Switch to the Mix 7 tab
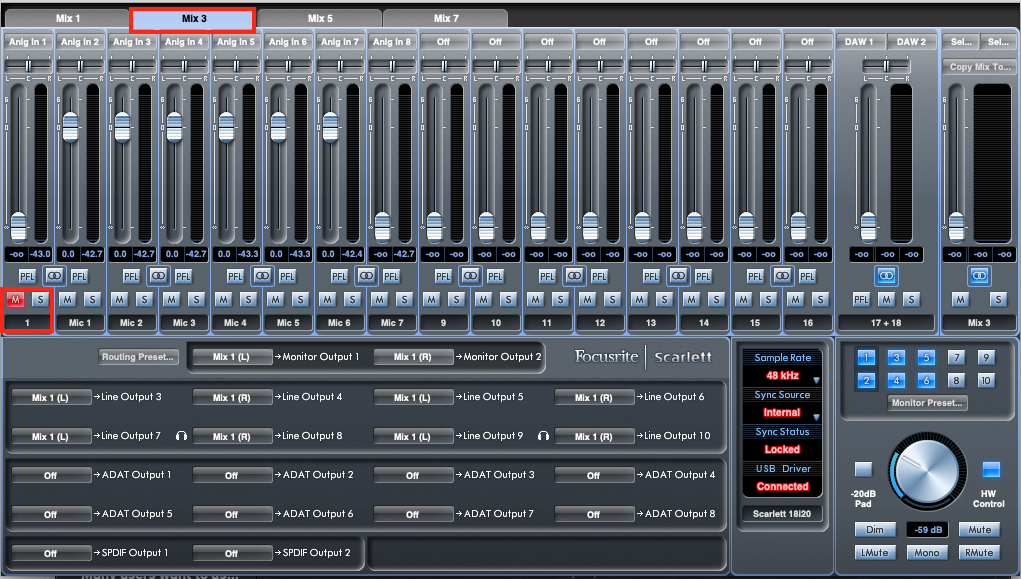 444,17
